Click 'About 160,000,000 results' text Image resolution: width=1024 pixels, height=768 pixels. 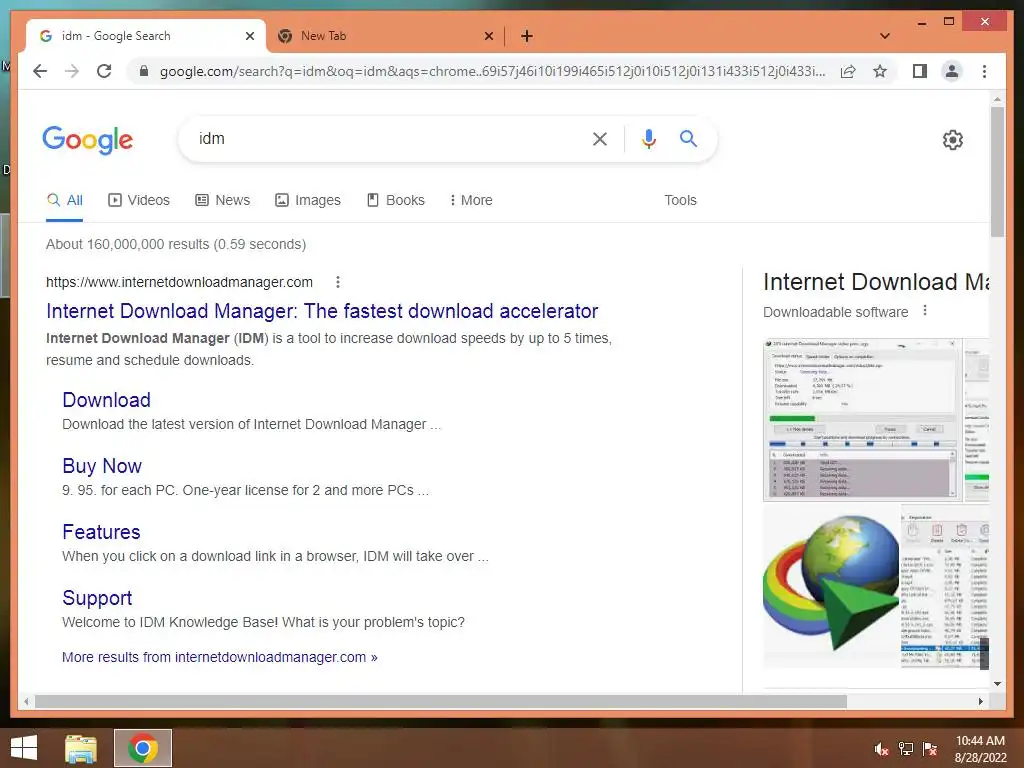pyautogui.click(x=176, y=244)
